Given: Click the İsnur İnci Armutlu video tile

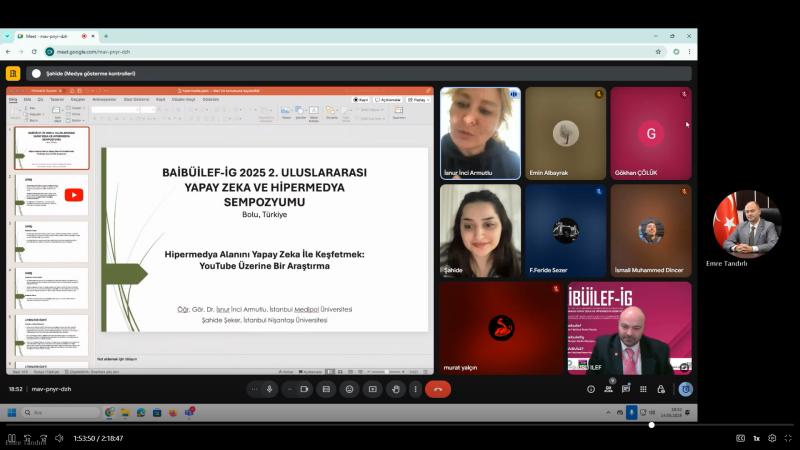Looking at the screenshot, I should (480, 133).
